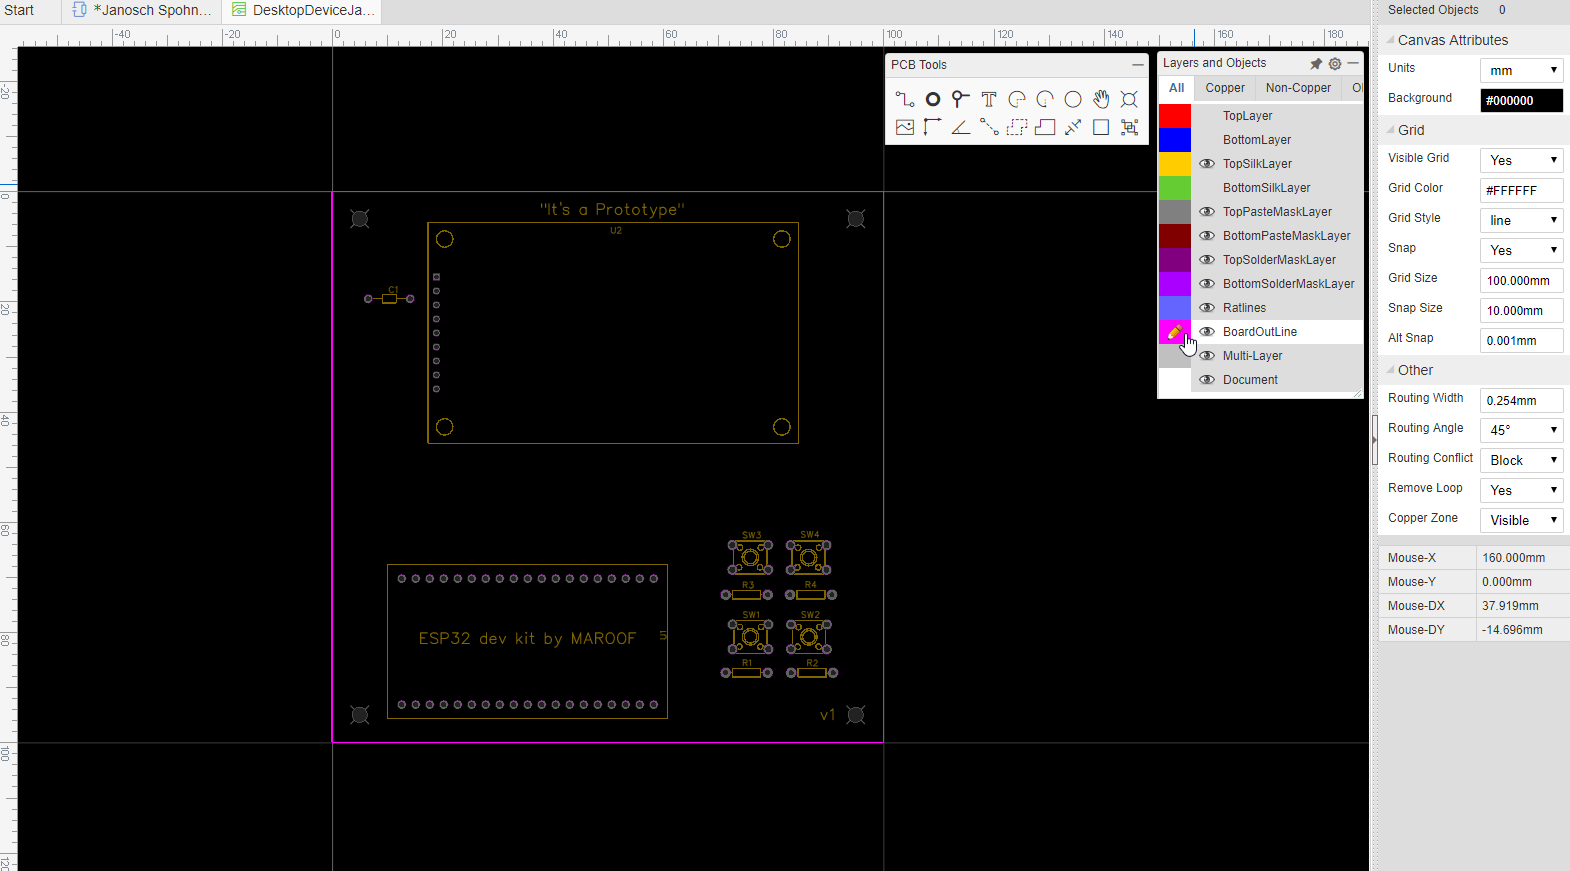Select the Via tool
The image size is (1570, 871).
pos(961,99)
